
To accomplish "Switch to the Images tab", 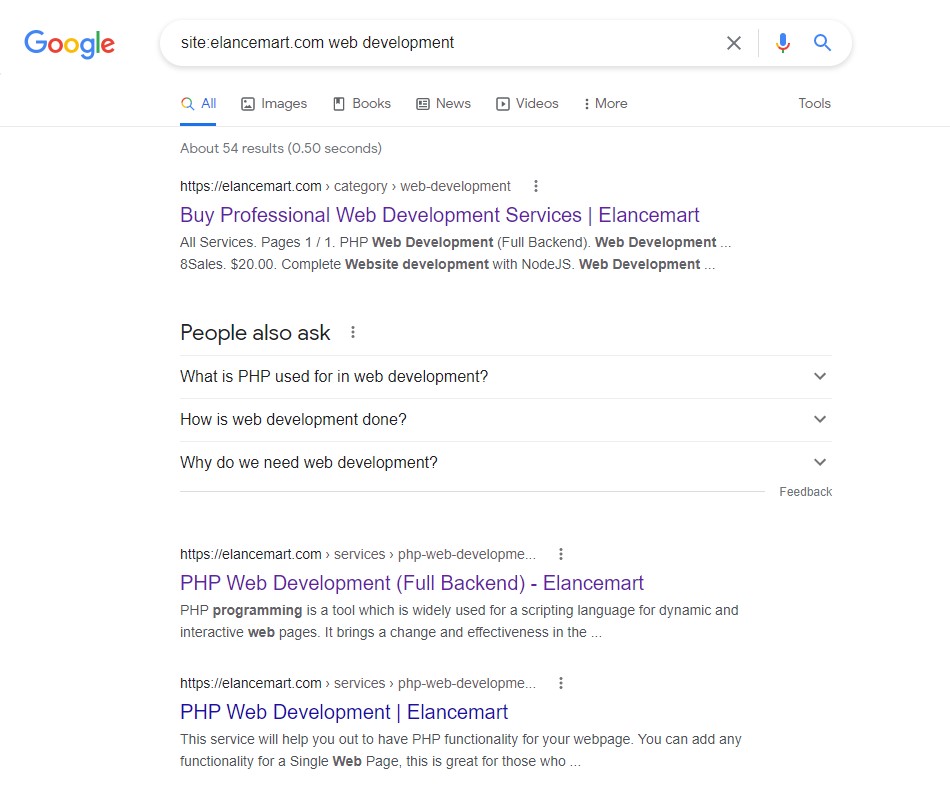I will coord(274,104).
